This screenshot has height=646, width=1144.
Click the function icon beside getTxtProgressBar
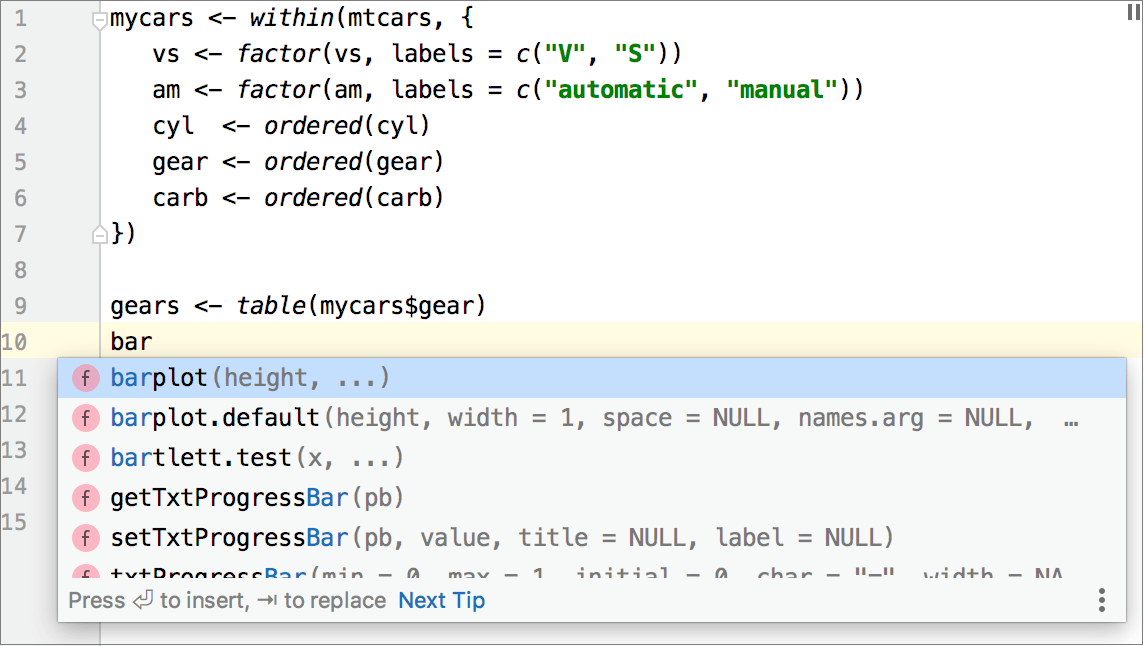tap(85, 497)
